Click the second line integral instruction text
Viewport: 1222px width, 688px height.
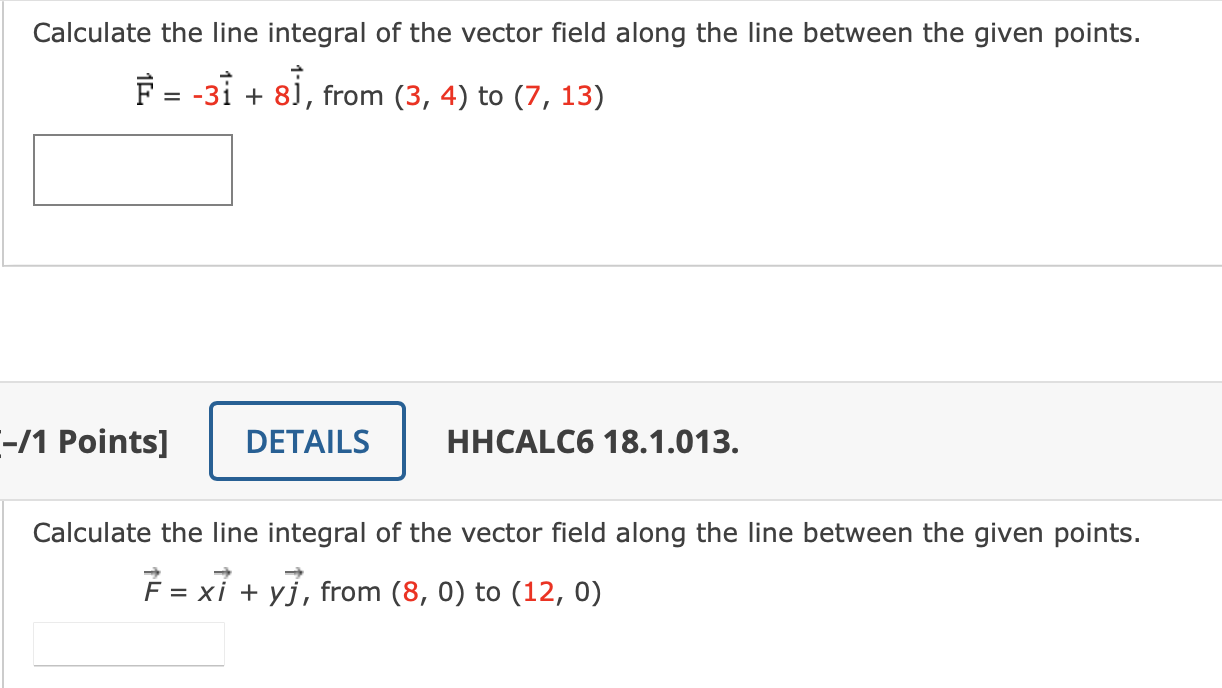click(586, 532)
